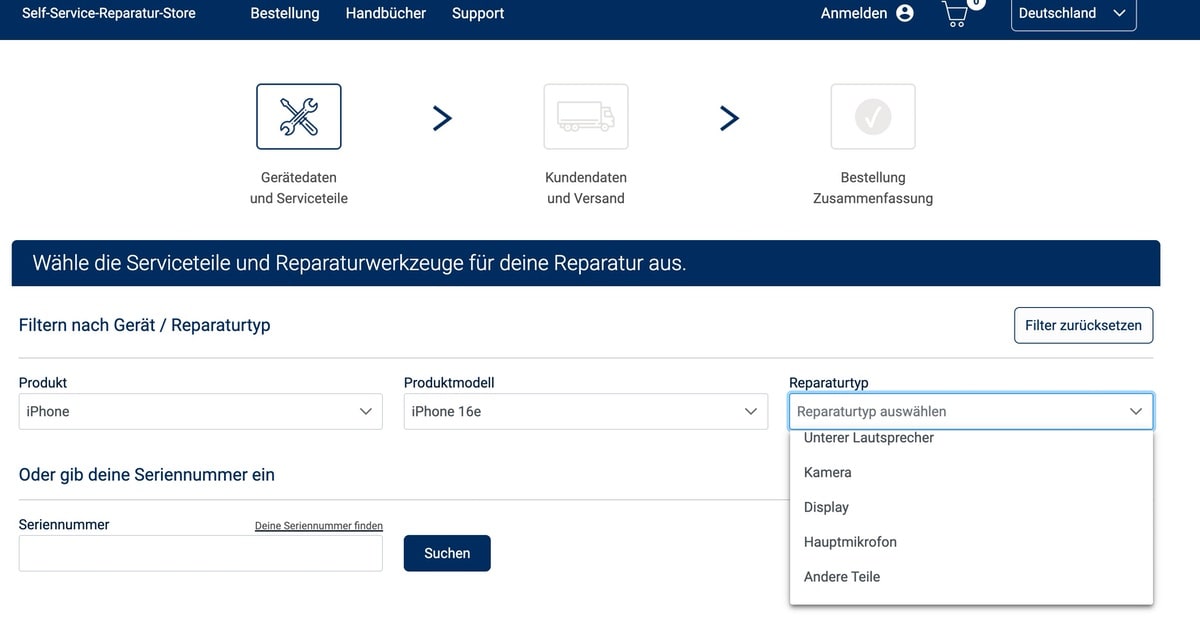Select Kamera from the repair type list
This screenshot has height=622, width=1200.
(x=828, y=472)
